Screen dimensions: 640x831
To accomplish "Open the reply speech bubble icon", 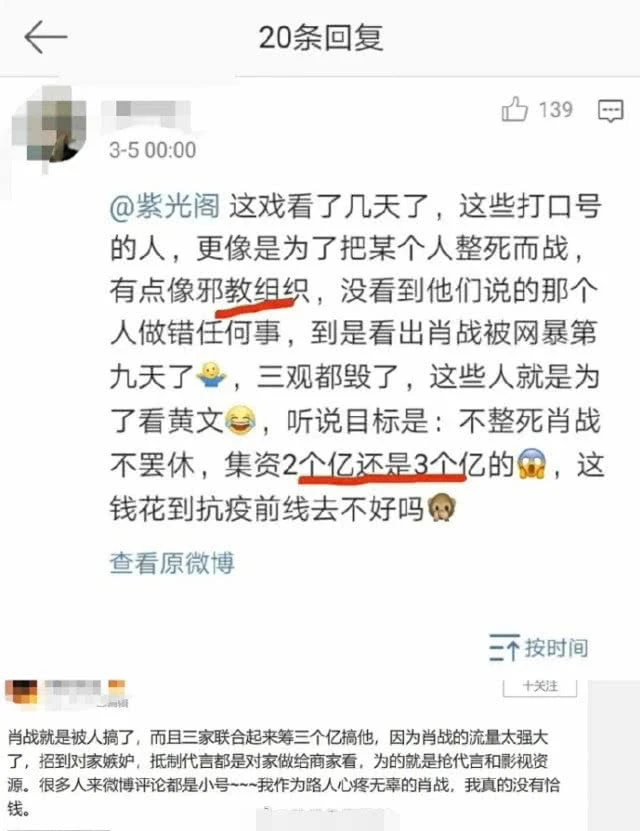I will pos(610,111).
